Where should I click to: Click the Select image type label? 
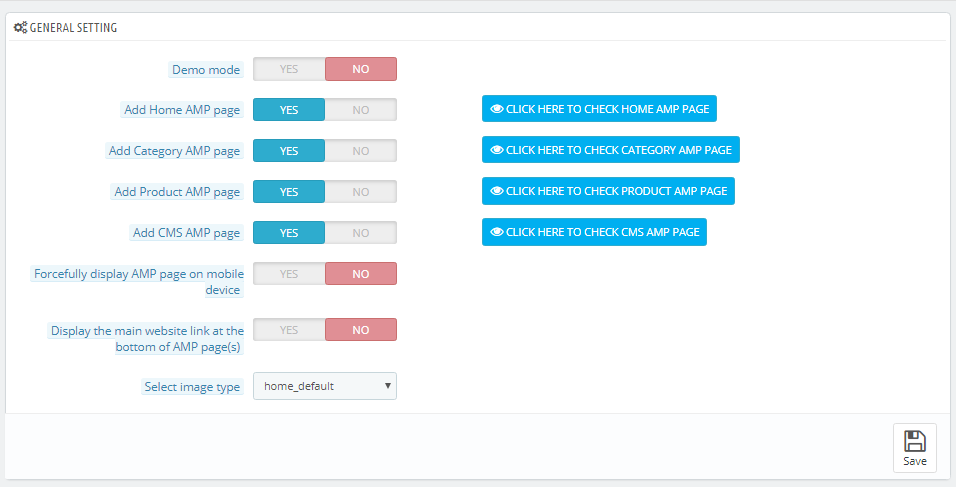click(192, 386)
